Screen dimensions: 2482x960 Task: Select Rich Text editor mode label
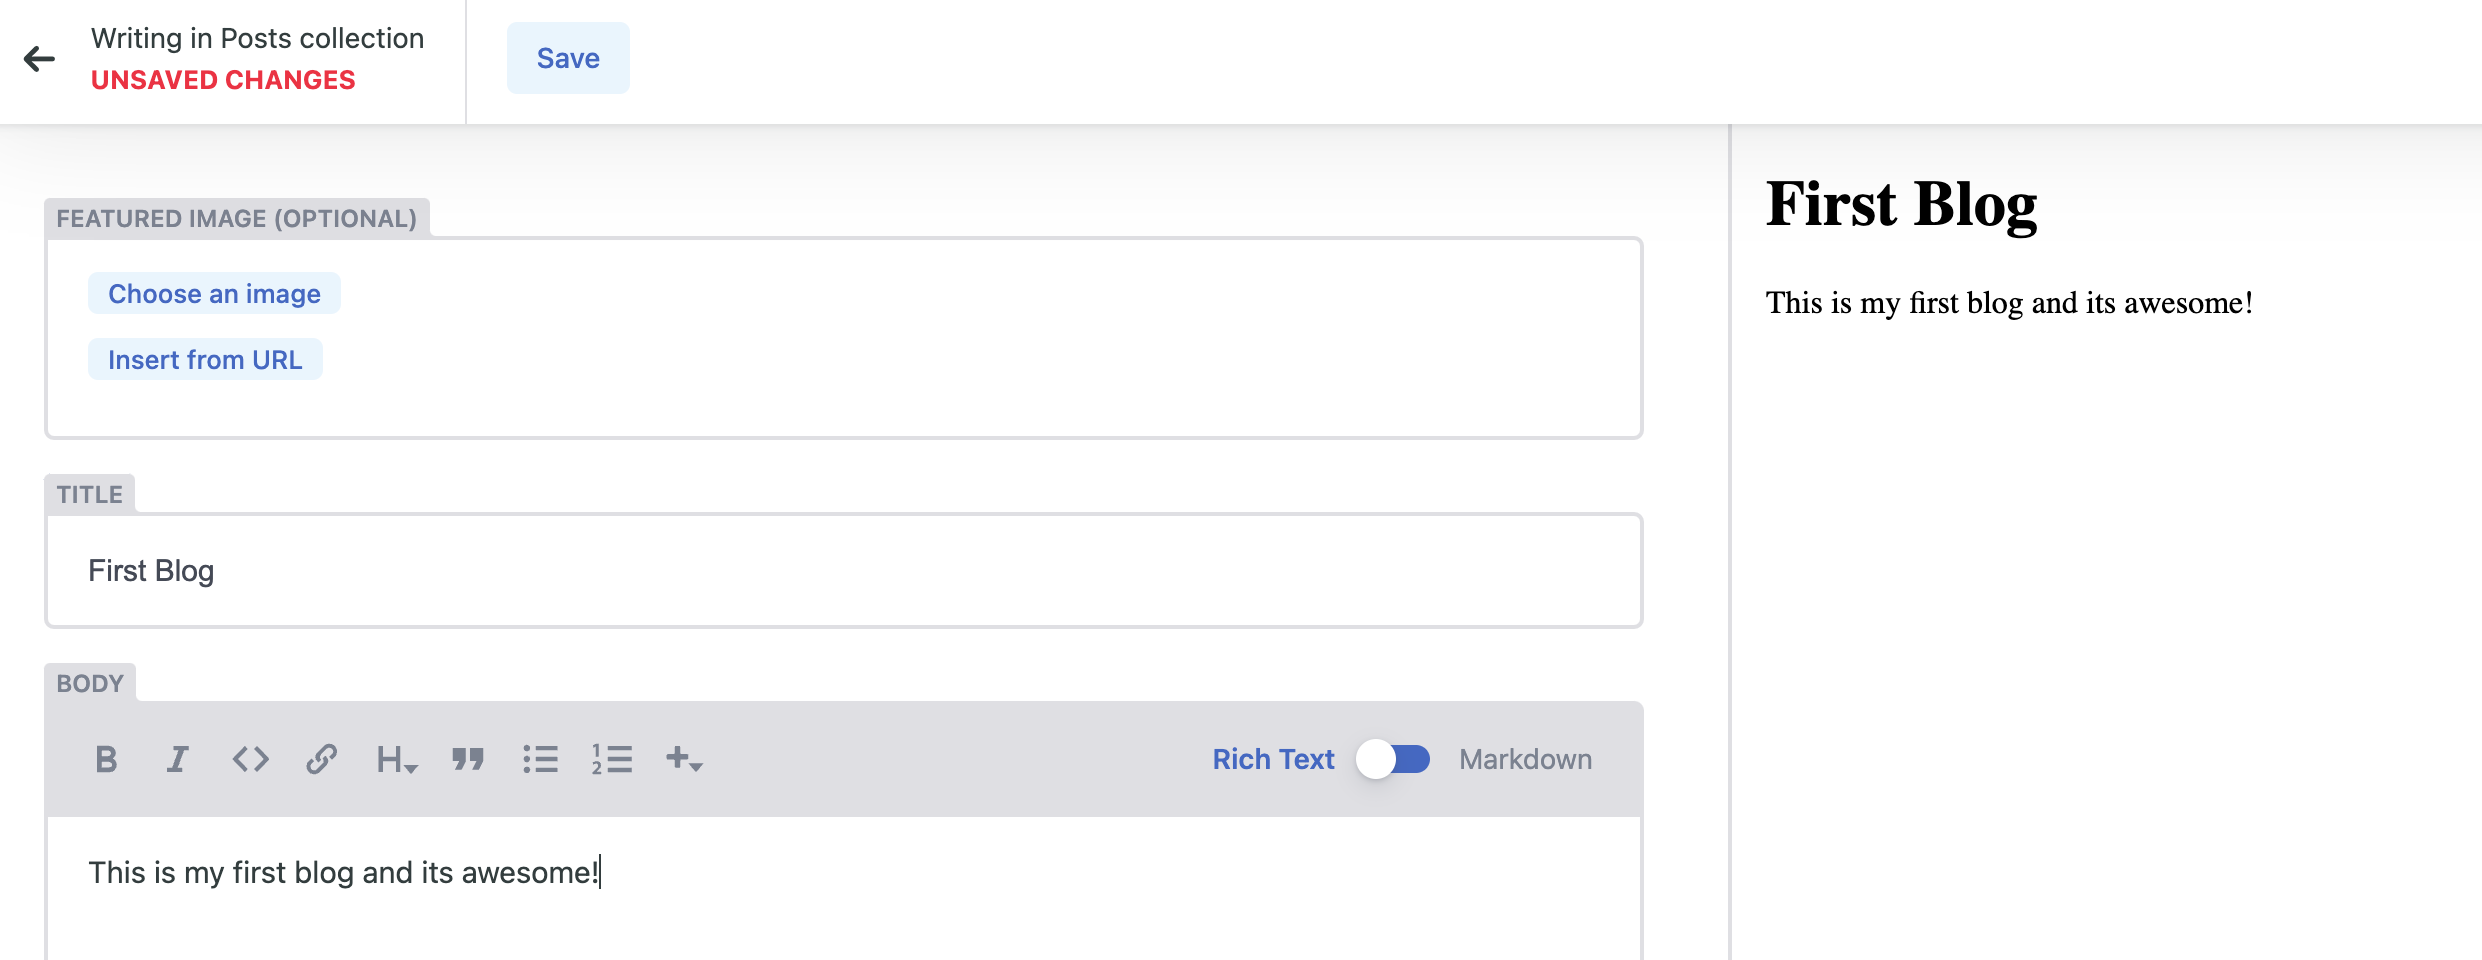pos(1273,760)
